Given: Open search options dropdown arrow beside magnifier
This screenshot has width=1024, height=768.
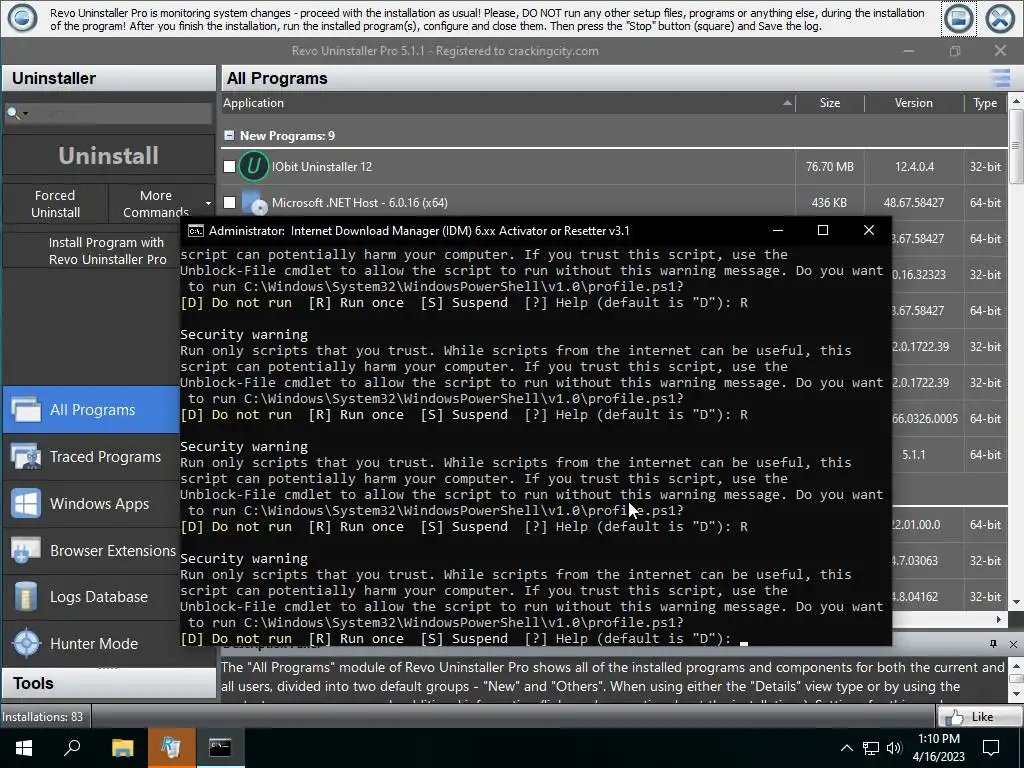Looking at the screenshot, I should [x=25, y=114].
